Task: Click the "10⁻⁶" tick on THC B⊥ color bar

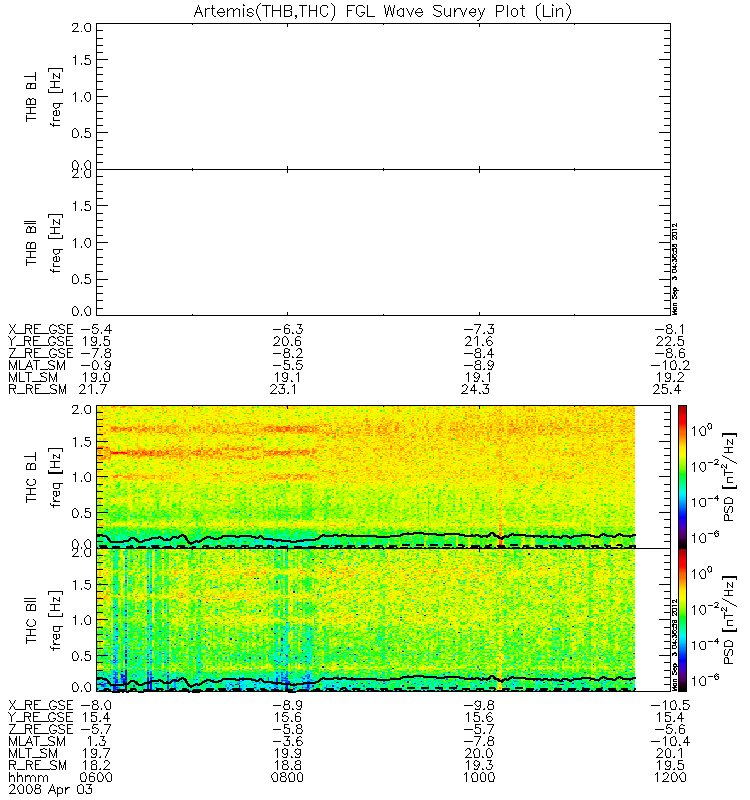Action: (x=704, y=537)
